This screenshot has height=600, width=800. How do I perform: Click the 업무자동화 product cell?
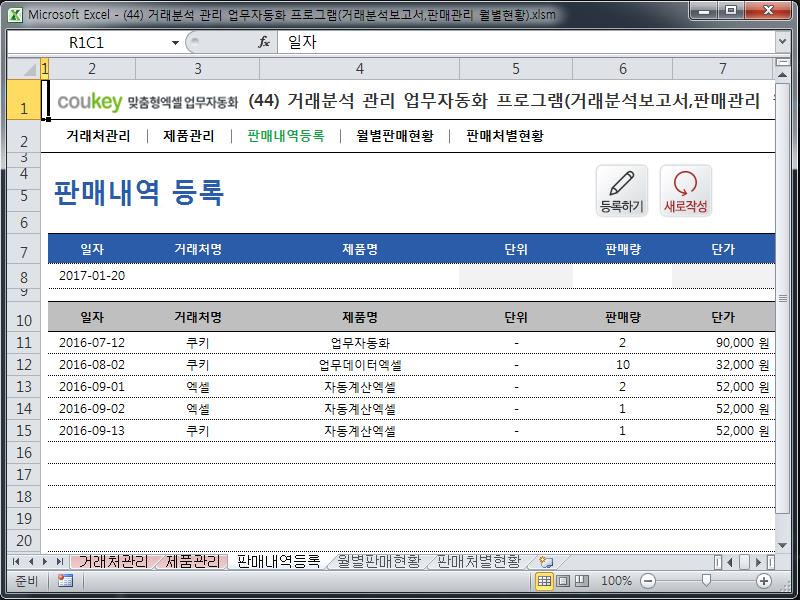(x=360, y=343)
